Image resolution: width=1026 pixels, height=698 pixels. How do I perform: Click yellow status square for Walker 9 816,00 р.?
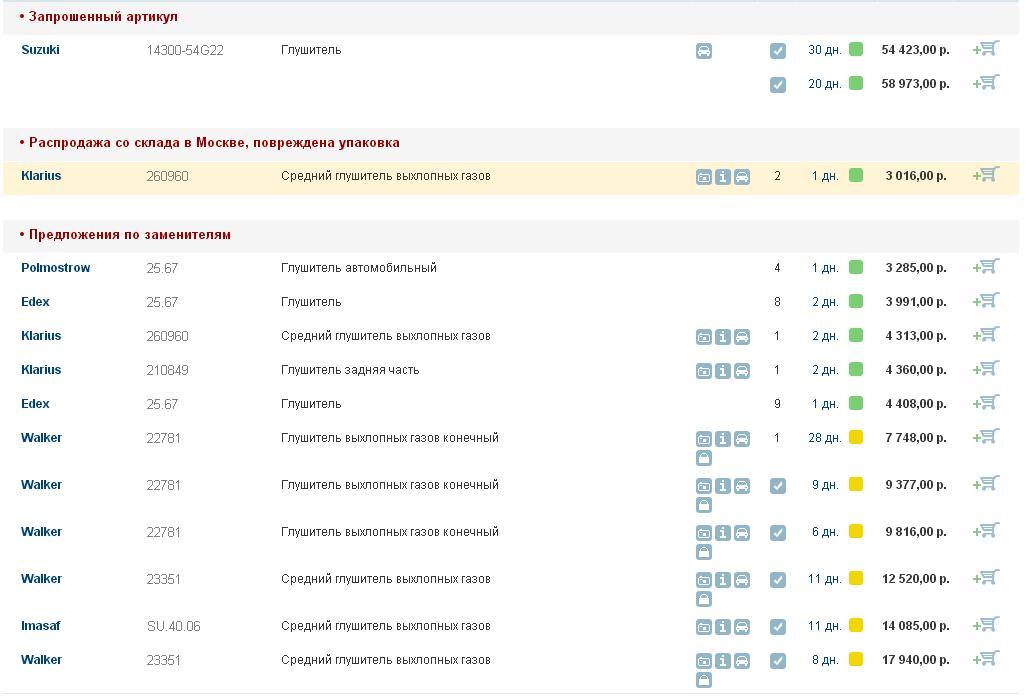(856, 531)
